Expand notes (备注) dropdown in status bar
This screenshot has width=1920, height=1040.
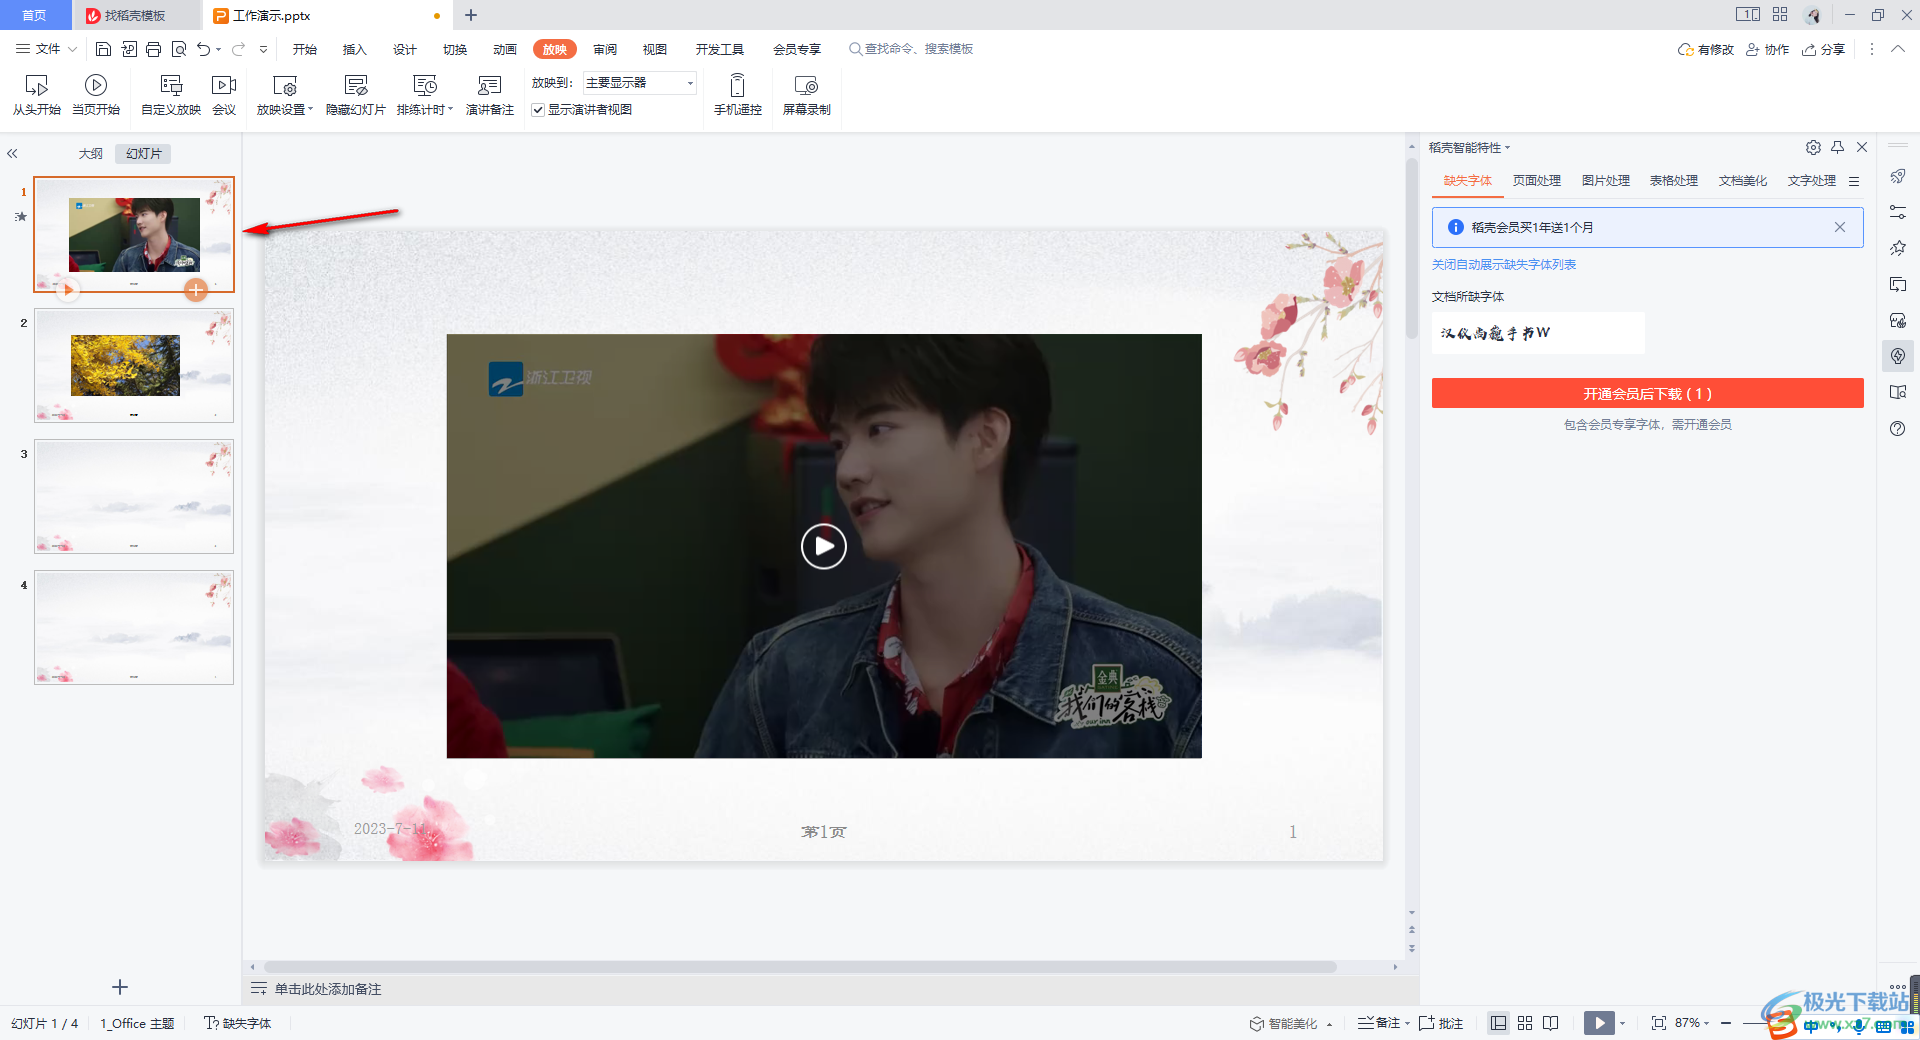click(x=1407, y=1023)
